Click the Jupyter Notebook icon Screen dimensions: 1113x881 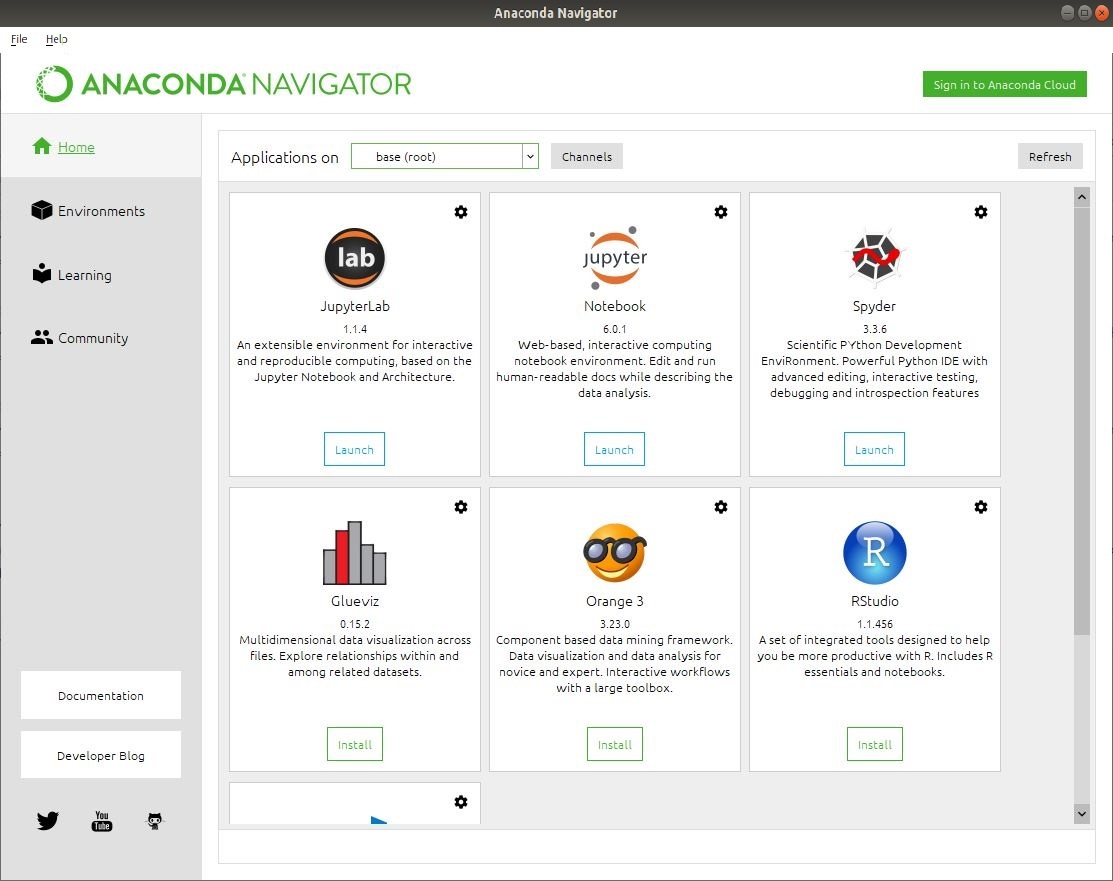pyautogui.click(x=614, y=256)
